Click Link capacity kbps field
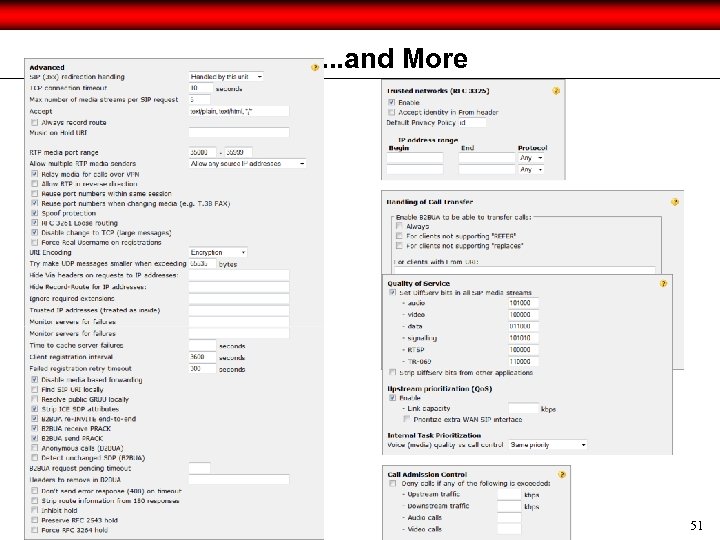Screen dimensions: 720x540 tap(523, 408)
